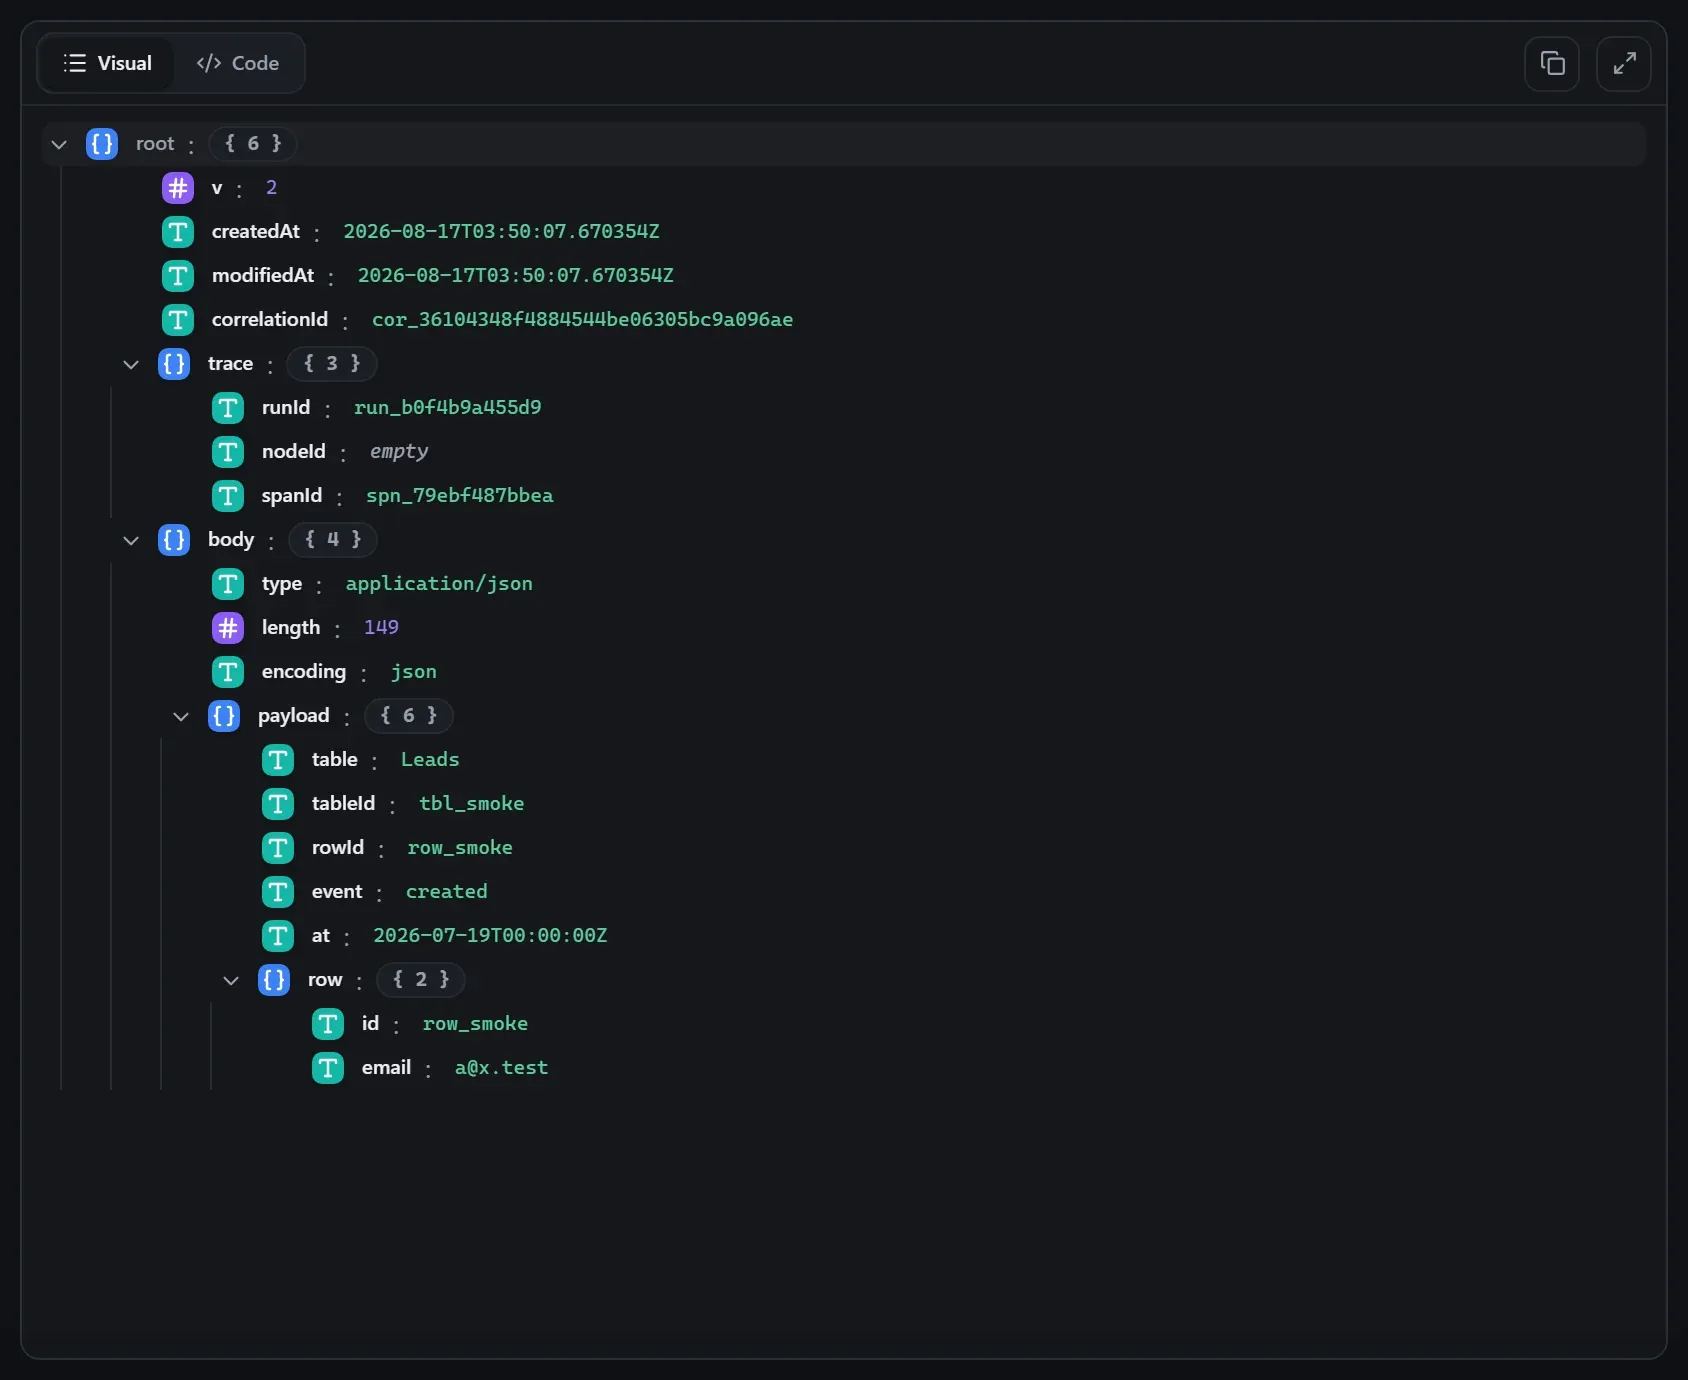This screenshot has height=1380, width=1688.
Task: Click the text icon beside encoding
Action: coord(228,672)
